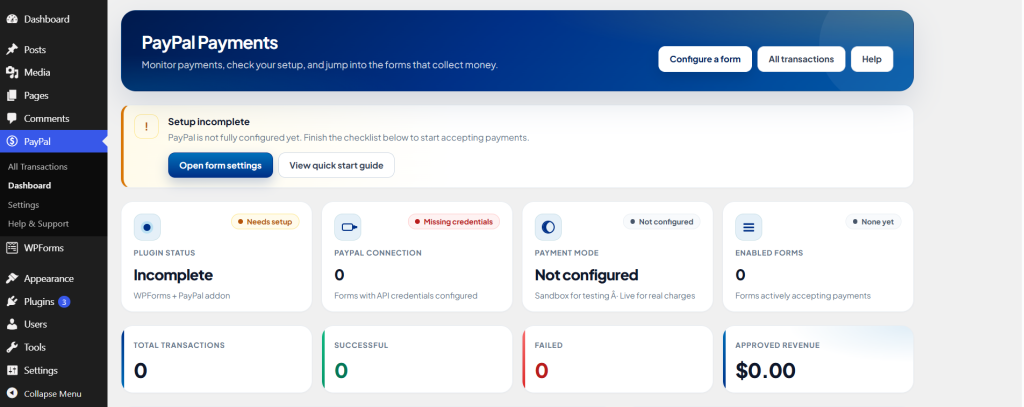
Task: Click the Dashboard gauge icon in sidebar
Action: [x=12, y=19]
